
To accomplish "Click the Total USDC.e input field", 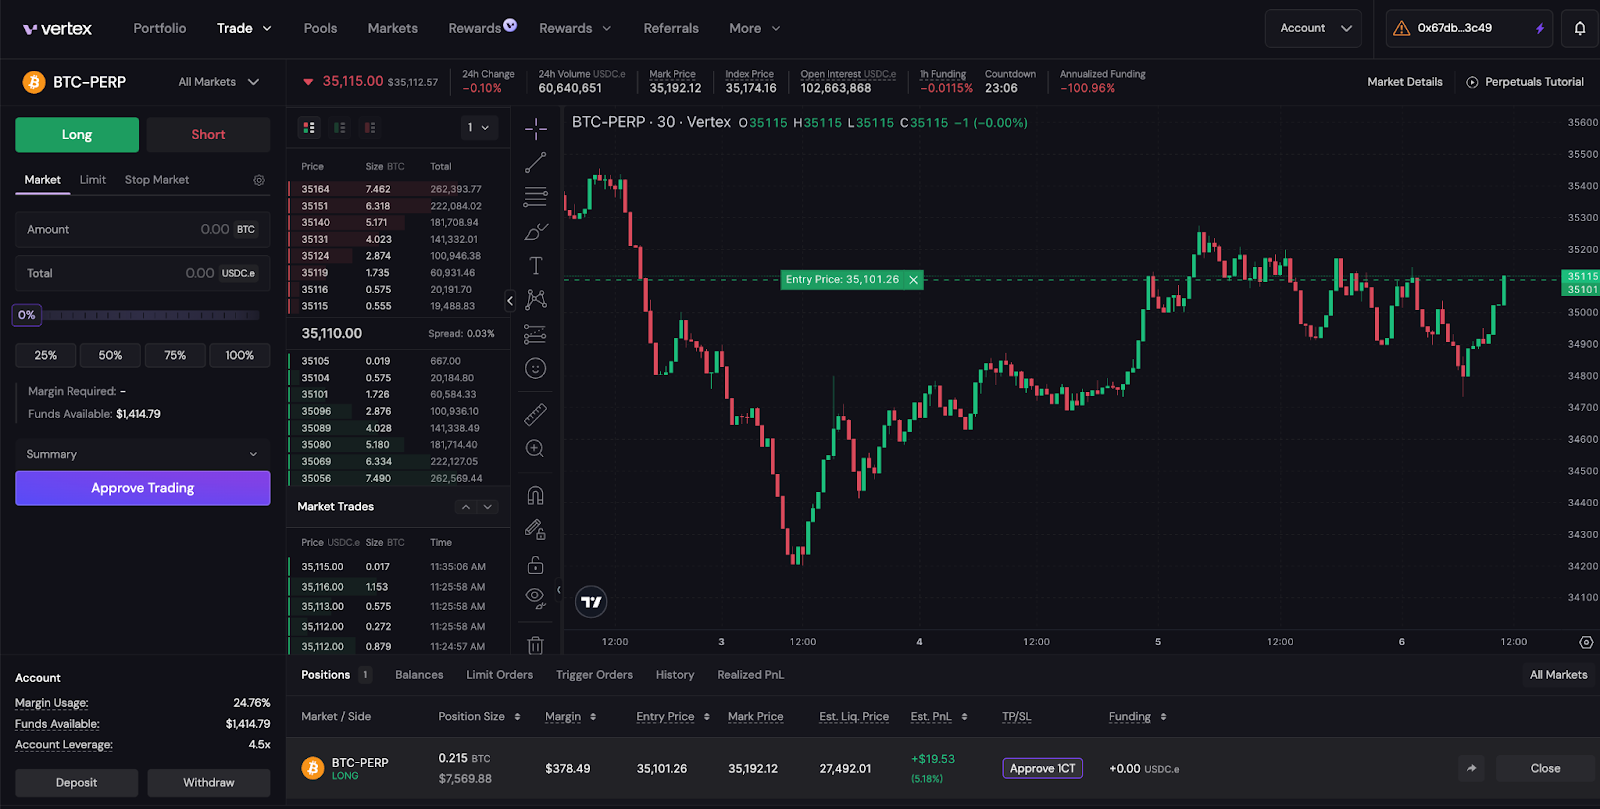I will 142,273.
